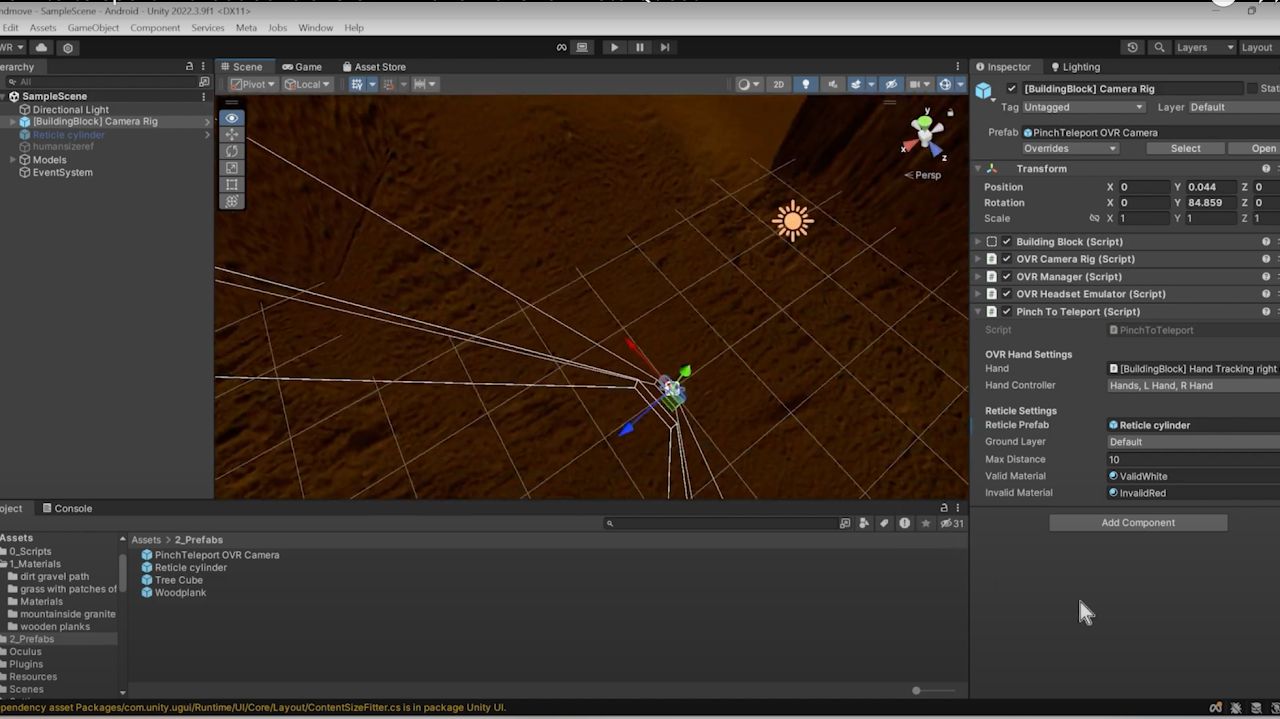Screen dimensions: 1280x719
Task: Toggle OVR Headset Emulator script checkbox
Action: [x=1007, y=294]
